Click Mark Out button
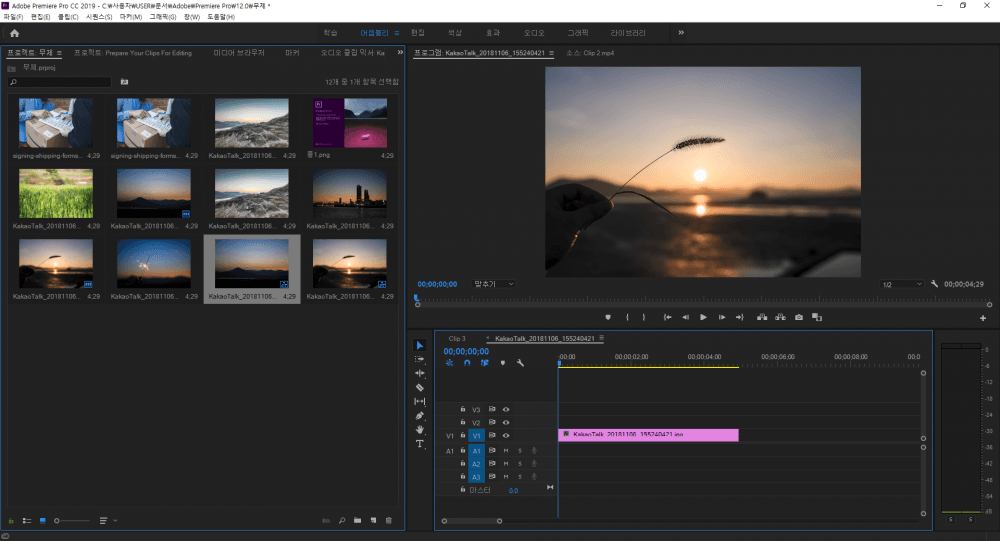 pos(643,317)
